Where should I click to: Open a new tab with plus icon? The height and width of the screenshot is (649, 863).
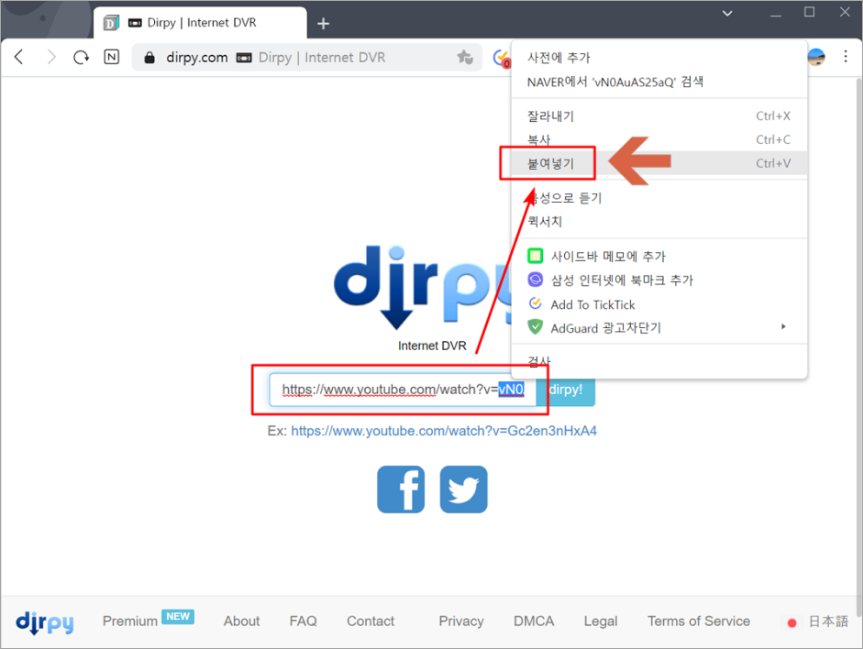click(323, 24)
